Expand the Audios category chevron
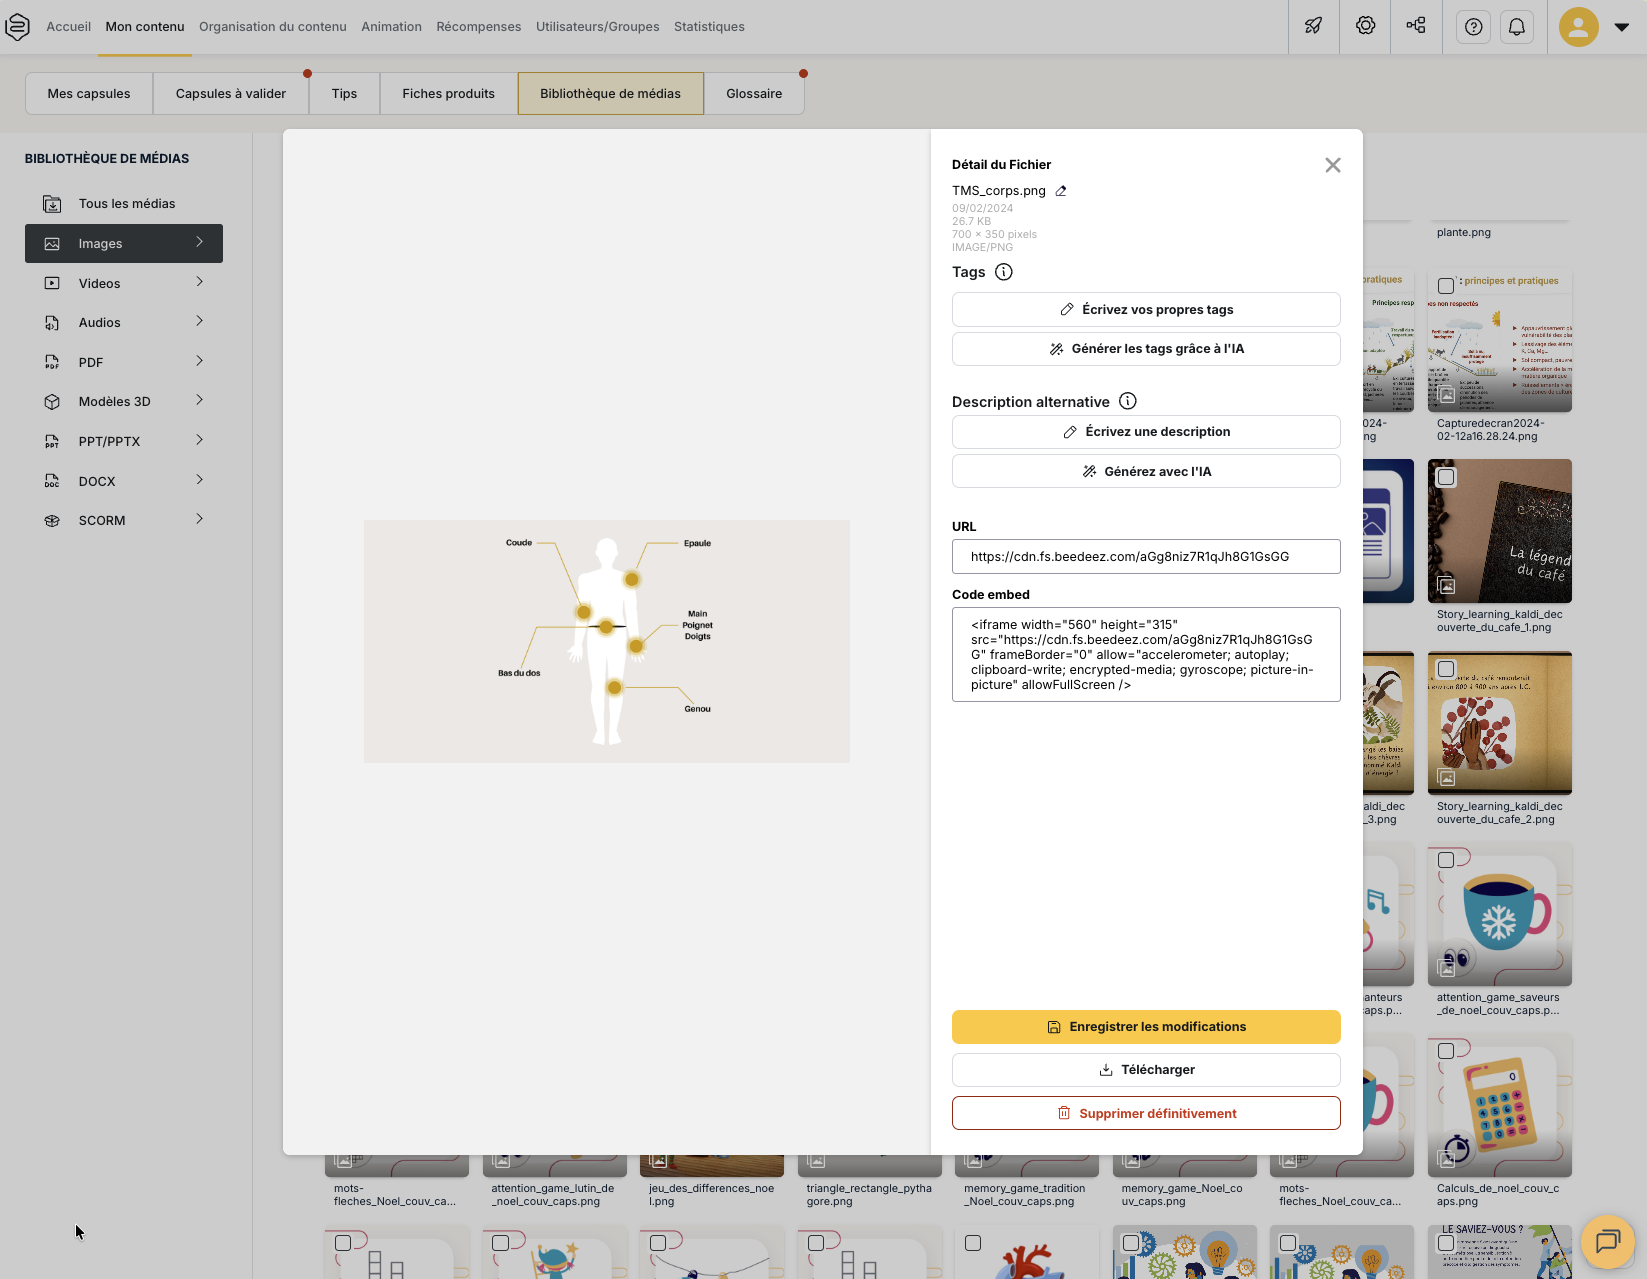This screenshot has width=1647, height=1279. coord(200,321)
